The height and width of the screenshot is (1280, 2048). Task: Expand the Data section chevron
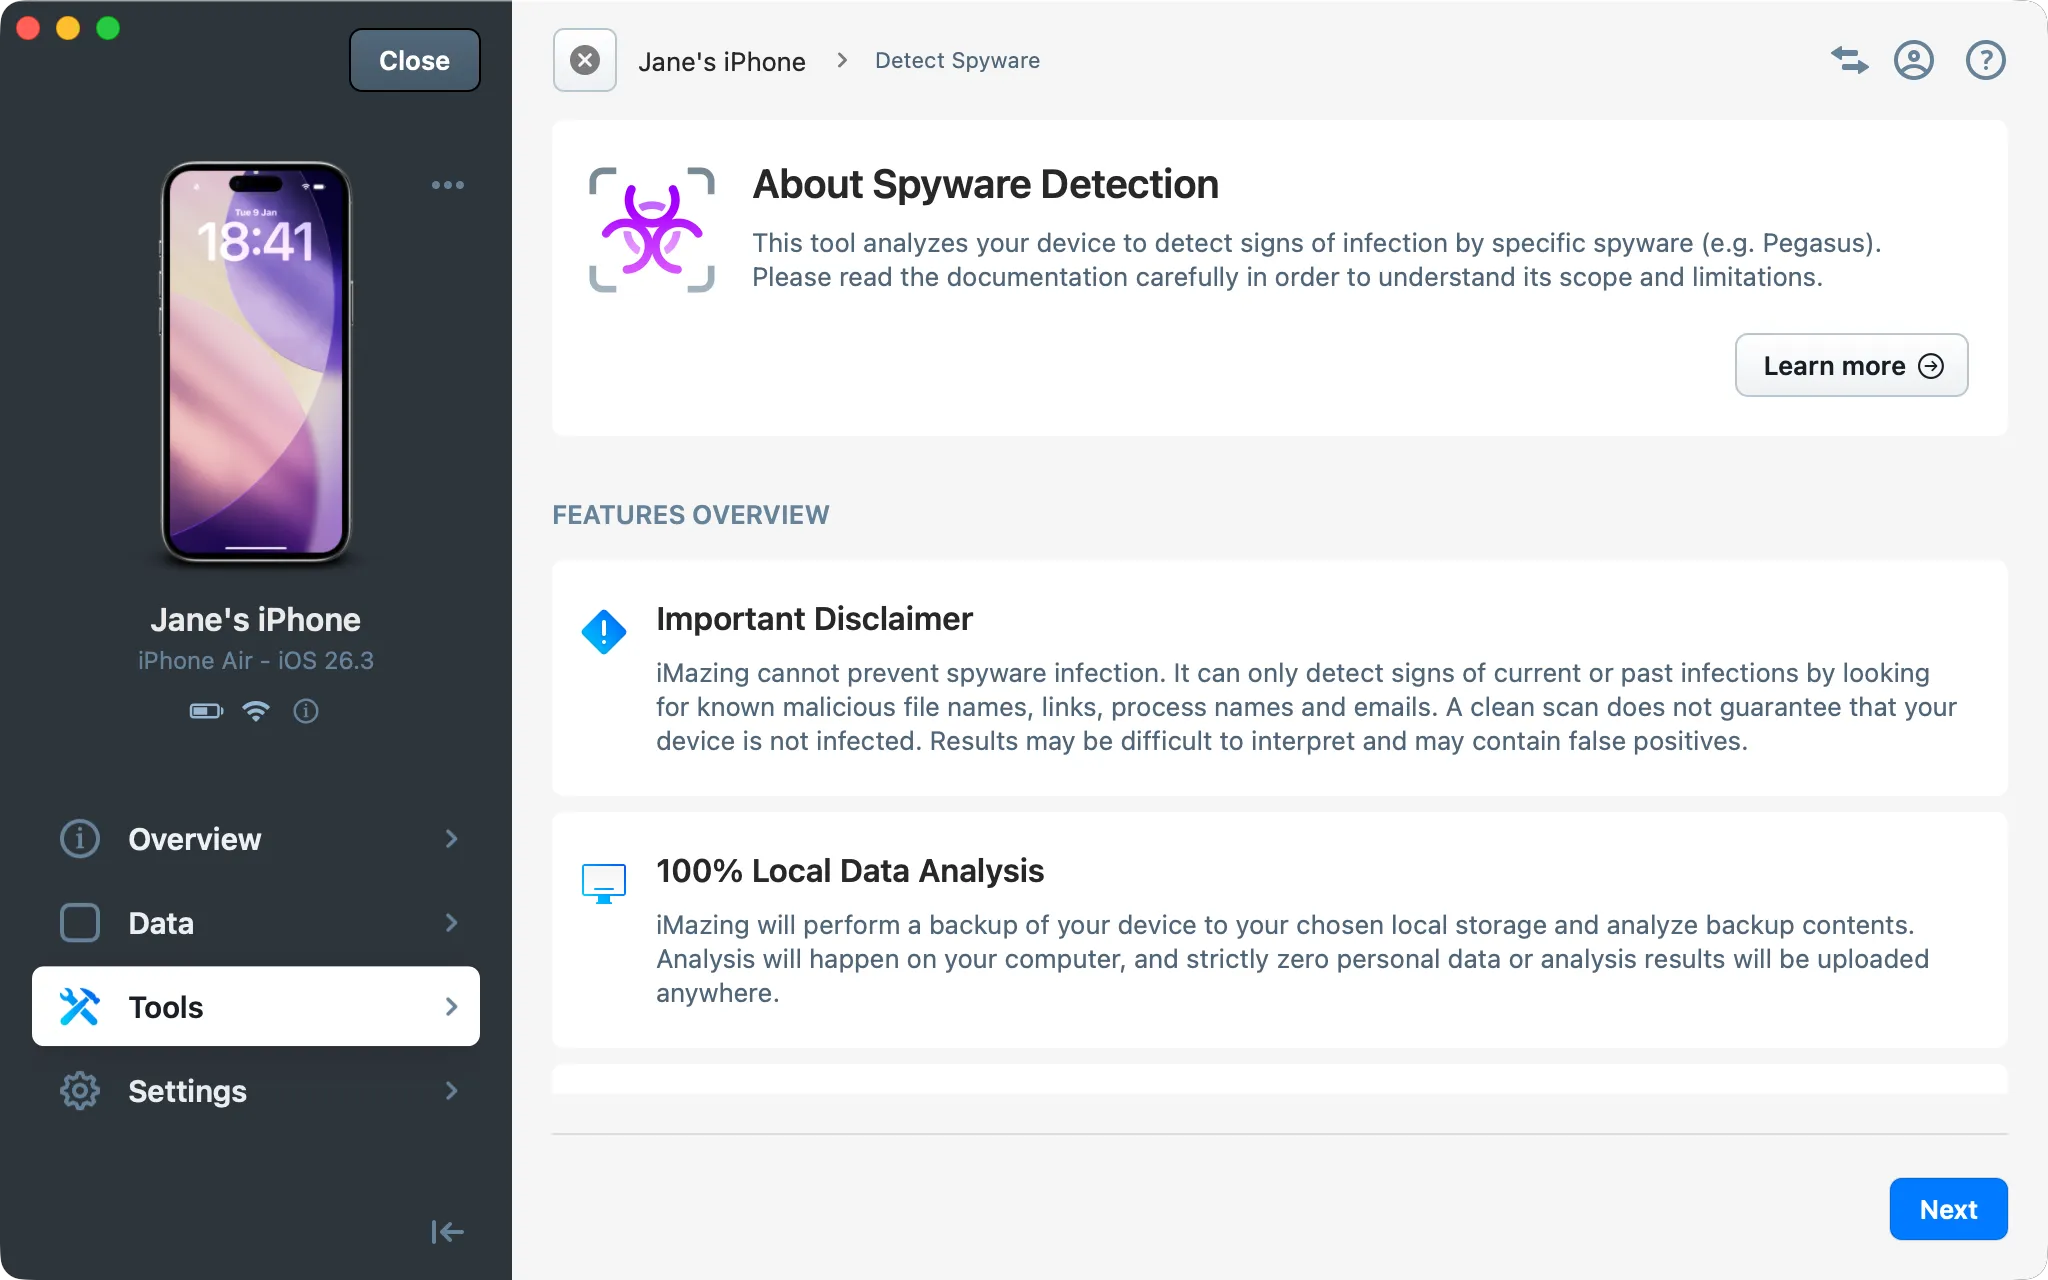[x=451, y=923]
